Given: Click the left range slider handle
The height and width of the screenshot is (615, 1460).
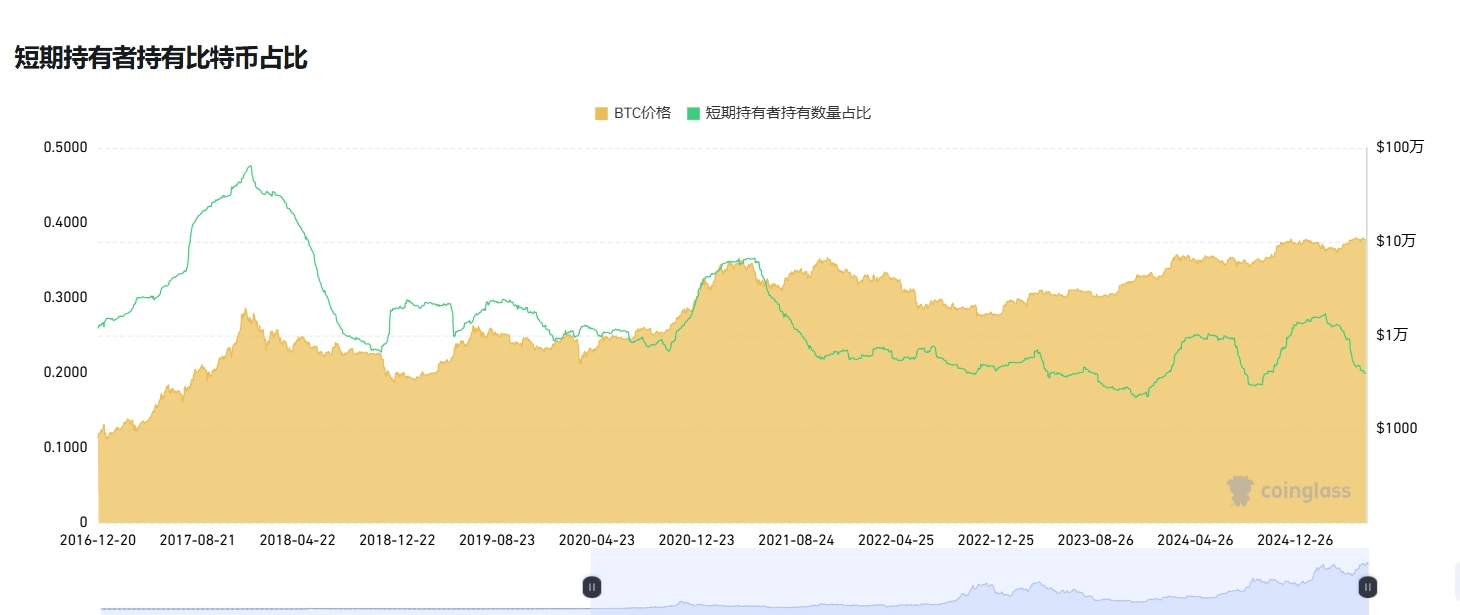Looking at the screenshot, I should tap(592, 587).
